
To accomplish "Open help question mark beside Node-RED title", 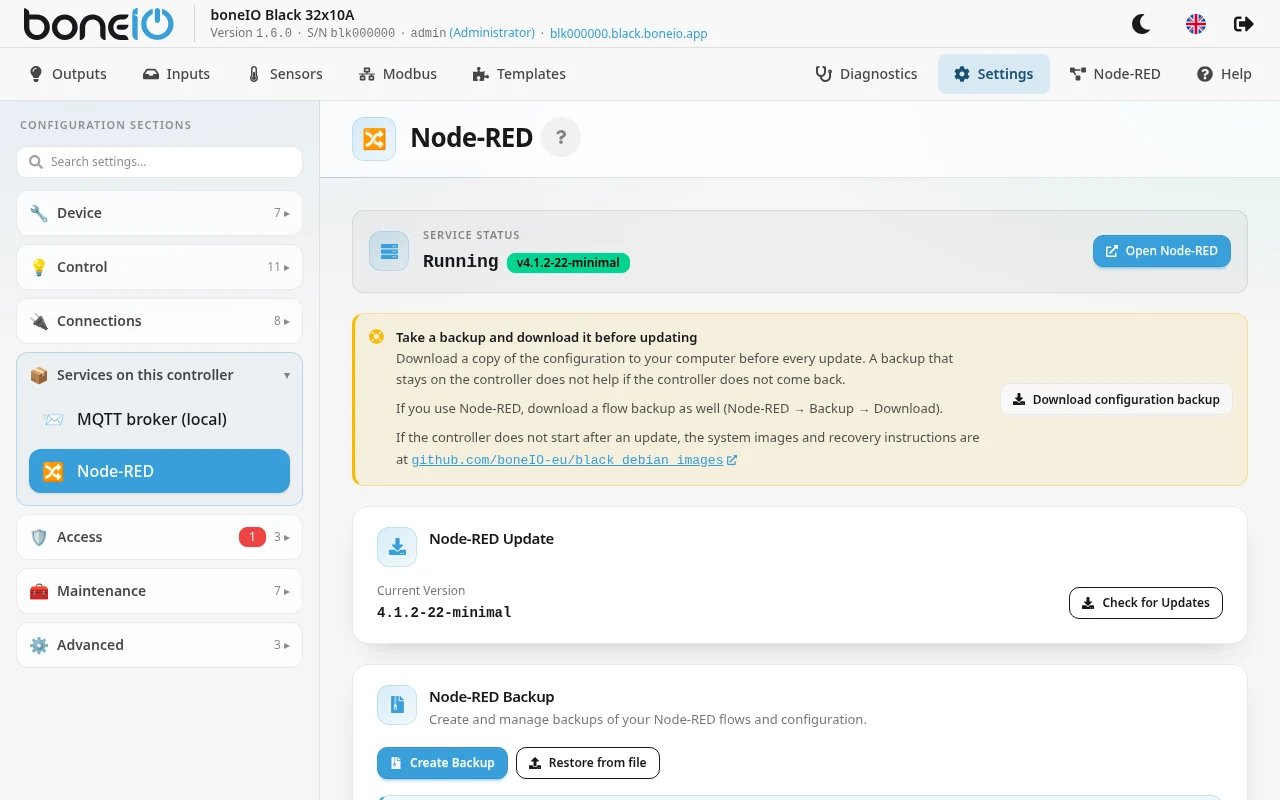I will click(561, 138).
